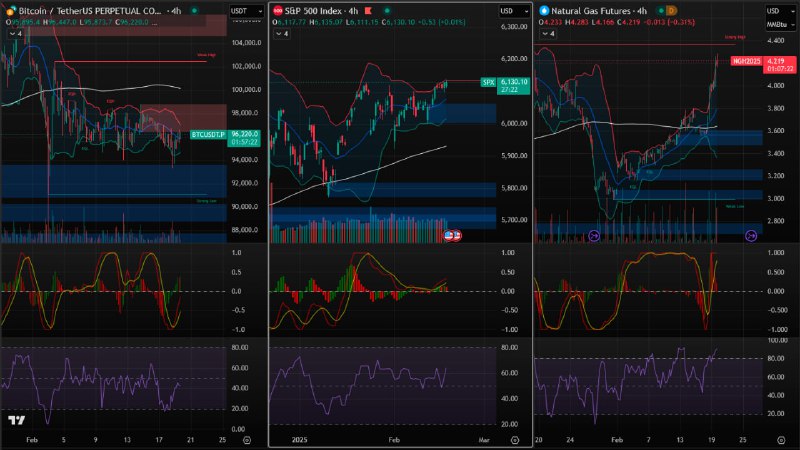Click the S&P 500 Index logo icon
800x450 pixels.
coord(278,11)
